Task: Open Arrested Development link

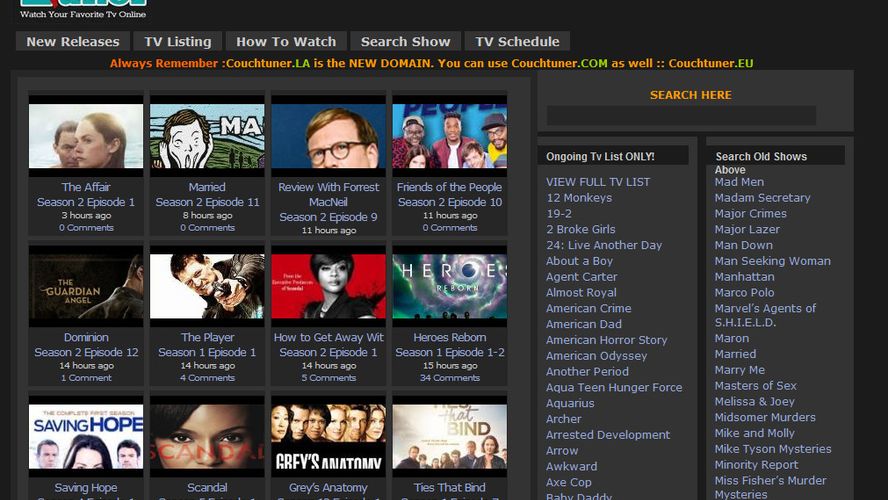Action: pos(608,435)
